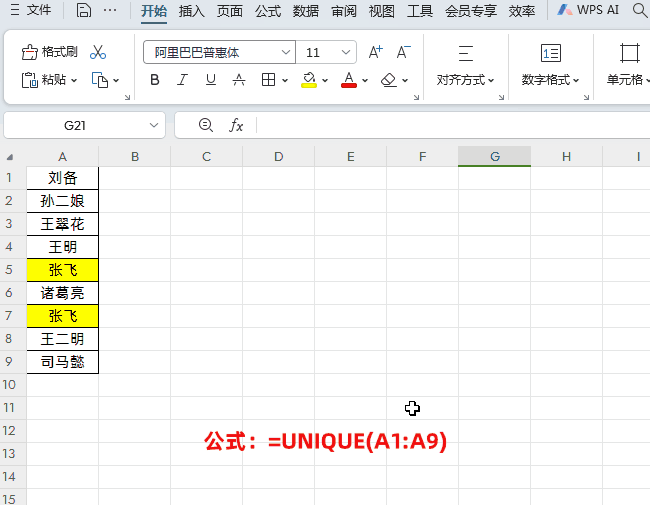Launch WPS AI assistant
Image resolution: width=650 pixels, height=505 pixels.
[x=588, y=10]
